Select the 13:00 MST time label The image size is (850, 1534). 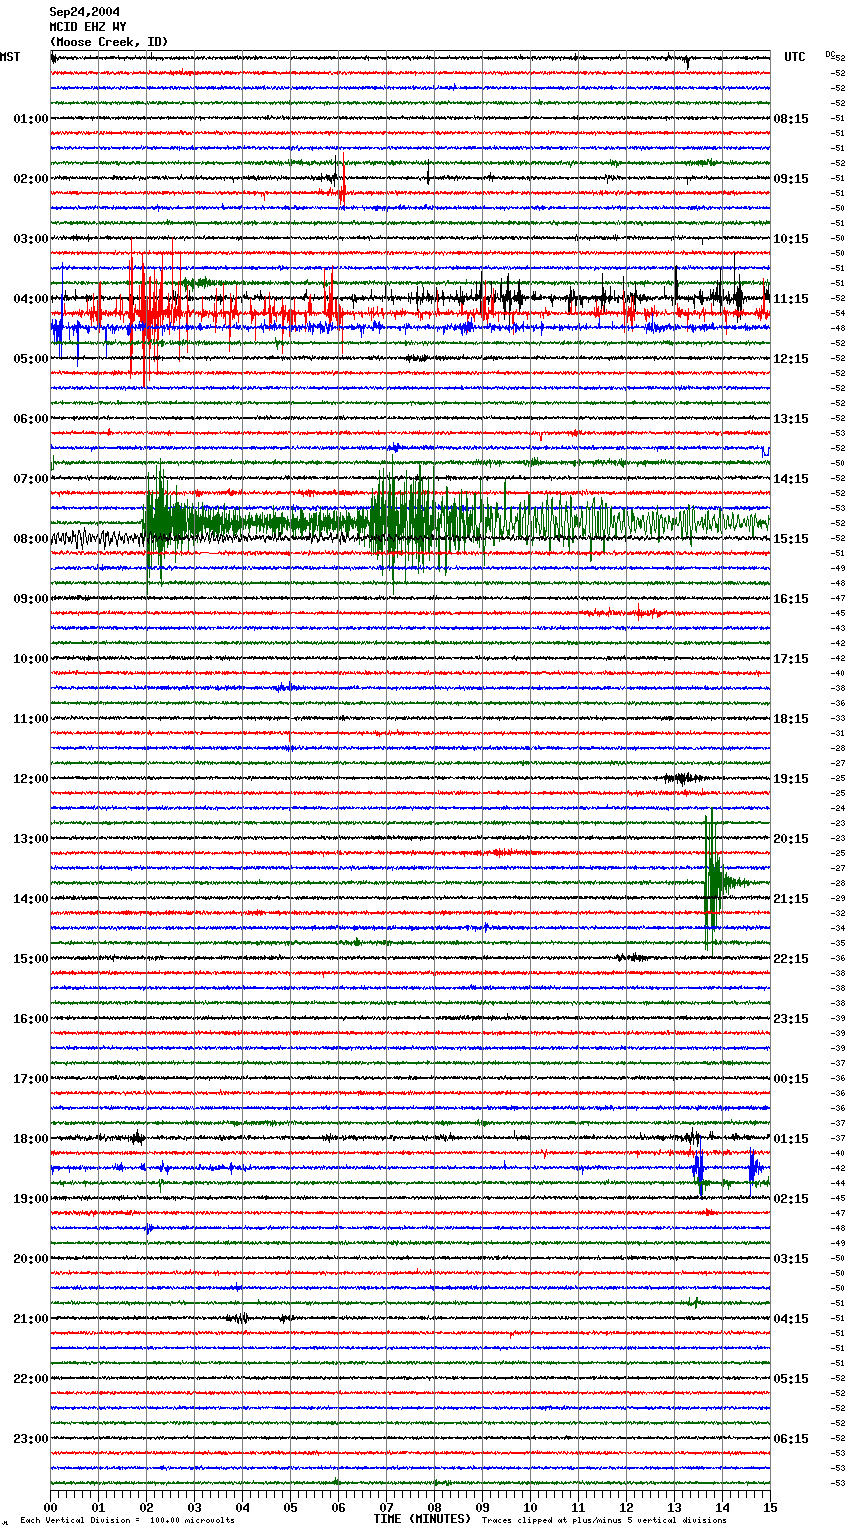31,839
